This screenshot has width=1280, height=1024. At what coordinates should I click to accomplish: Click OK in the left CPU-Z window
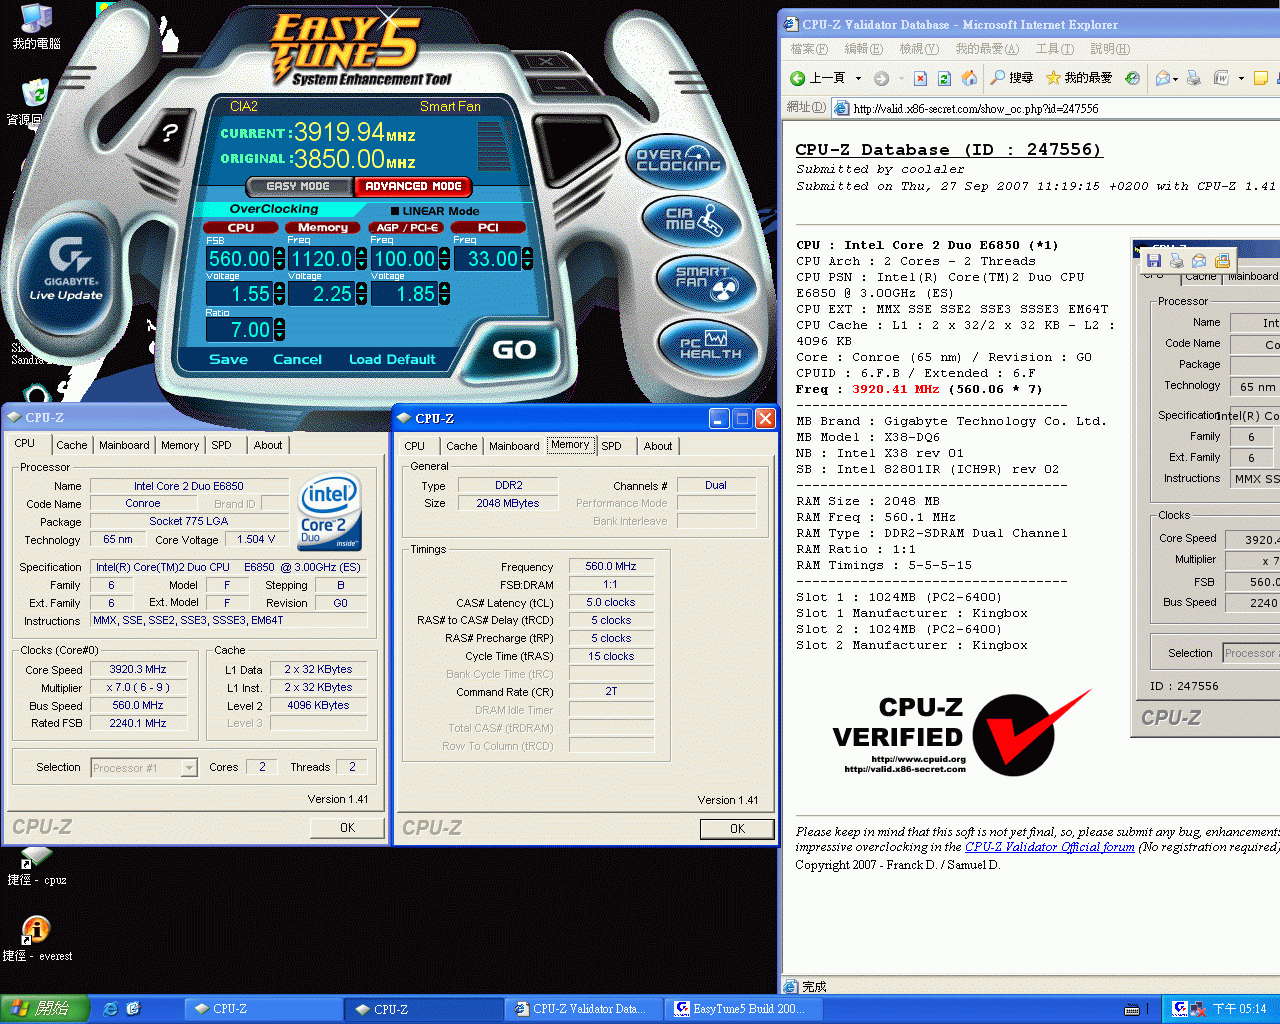click(x=347, y=828)
